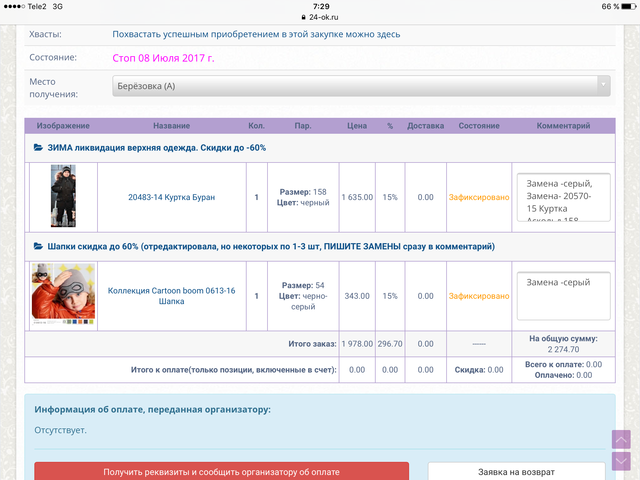
Task: Open Коллекция Cartoon boom 0613-16 Шапка link
Action: coord(171,296)
